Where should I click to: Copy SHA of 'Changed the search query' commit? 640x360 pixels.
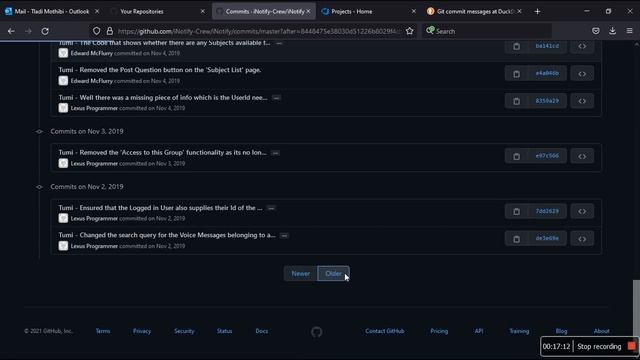(x=516, y=239)
